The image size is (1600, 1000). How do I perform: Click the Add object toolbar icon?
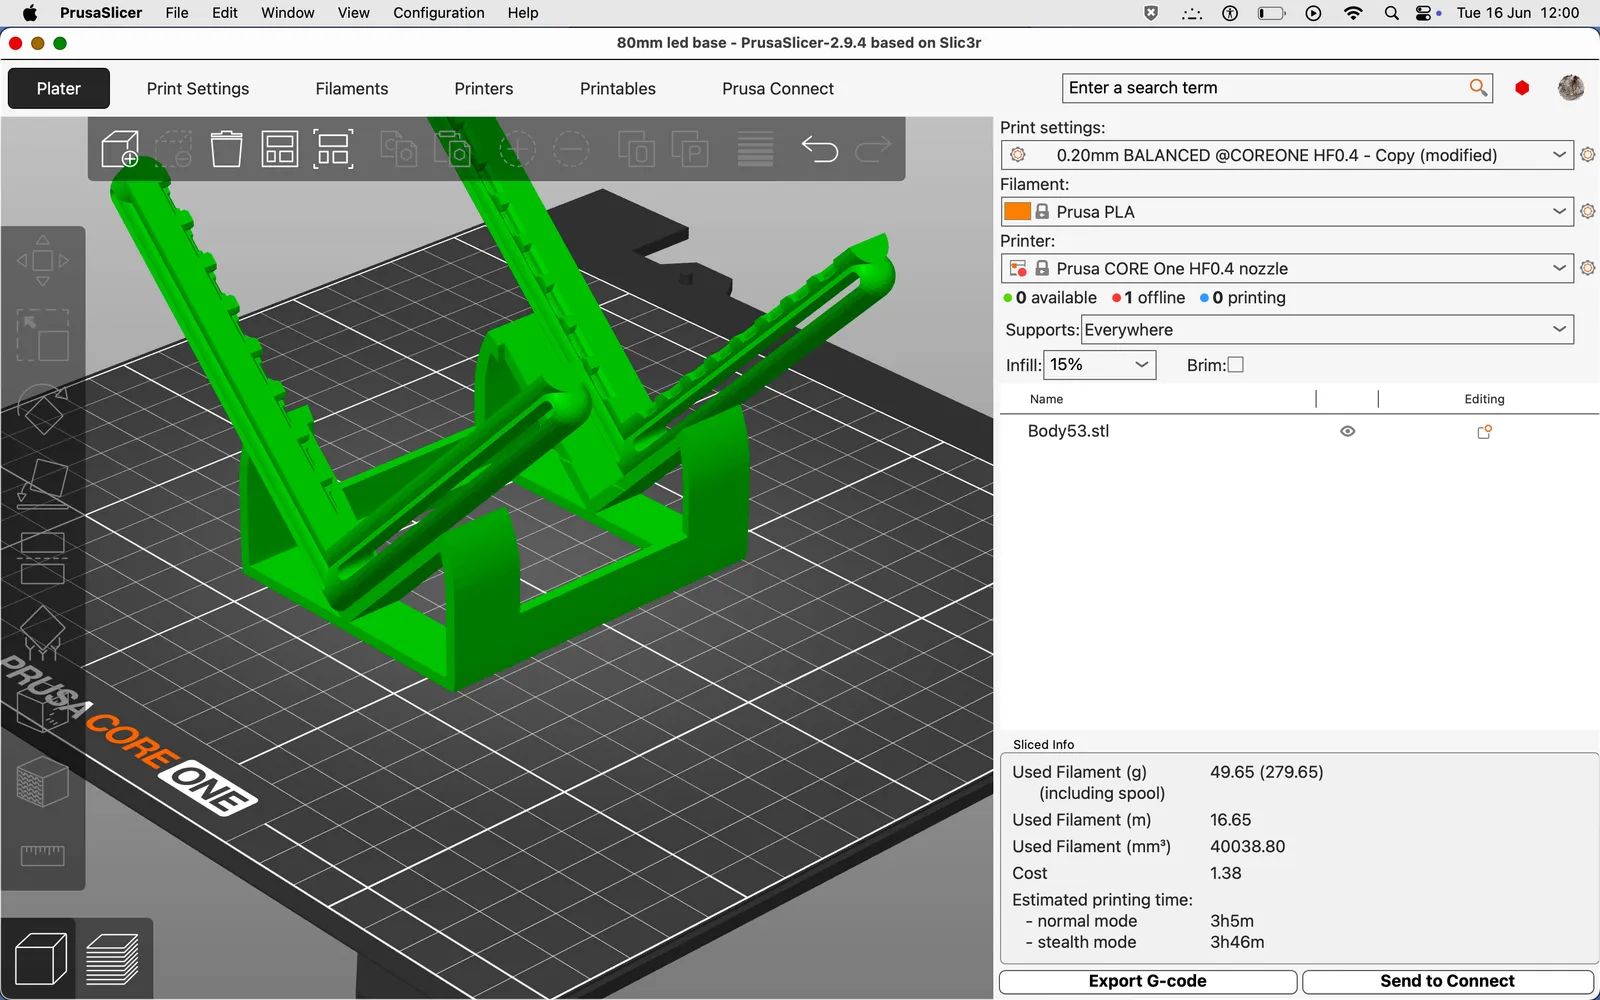click(x=120, y=149)
